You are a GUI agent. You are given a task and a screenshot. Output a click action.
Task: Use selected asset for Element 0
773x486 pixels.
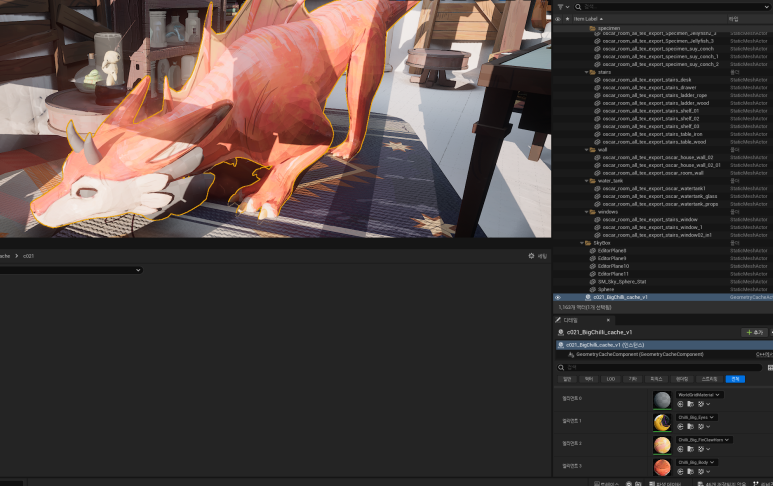tap(680, 404)
